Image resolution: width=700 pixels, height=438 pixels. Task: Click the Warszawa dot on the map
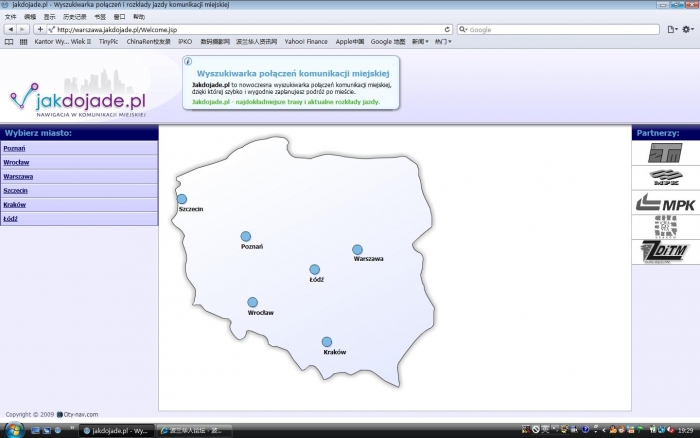357,250
